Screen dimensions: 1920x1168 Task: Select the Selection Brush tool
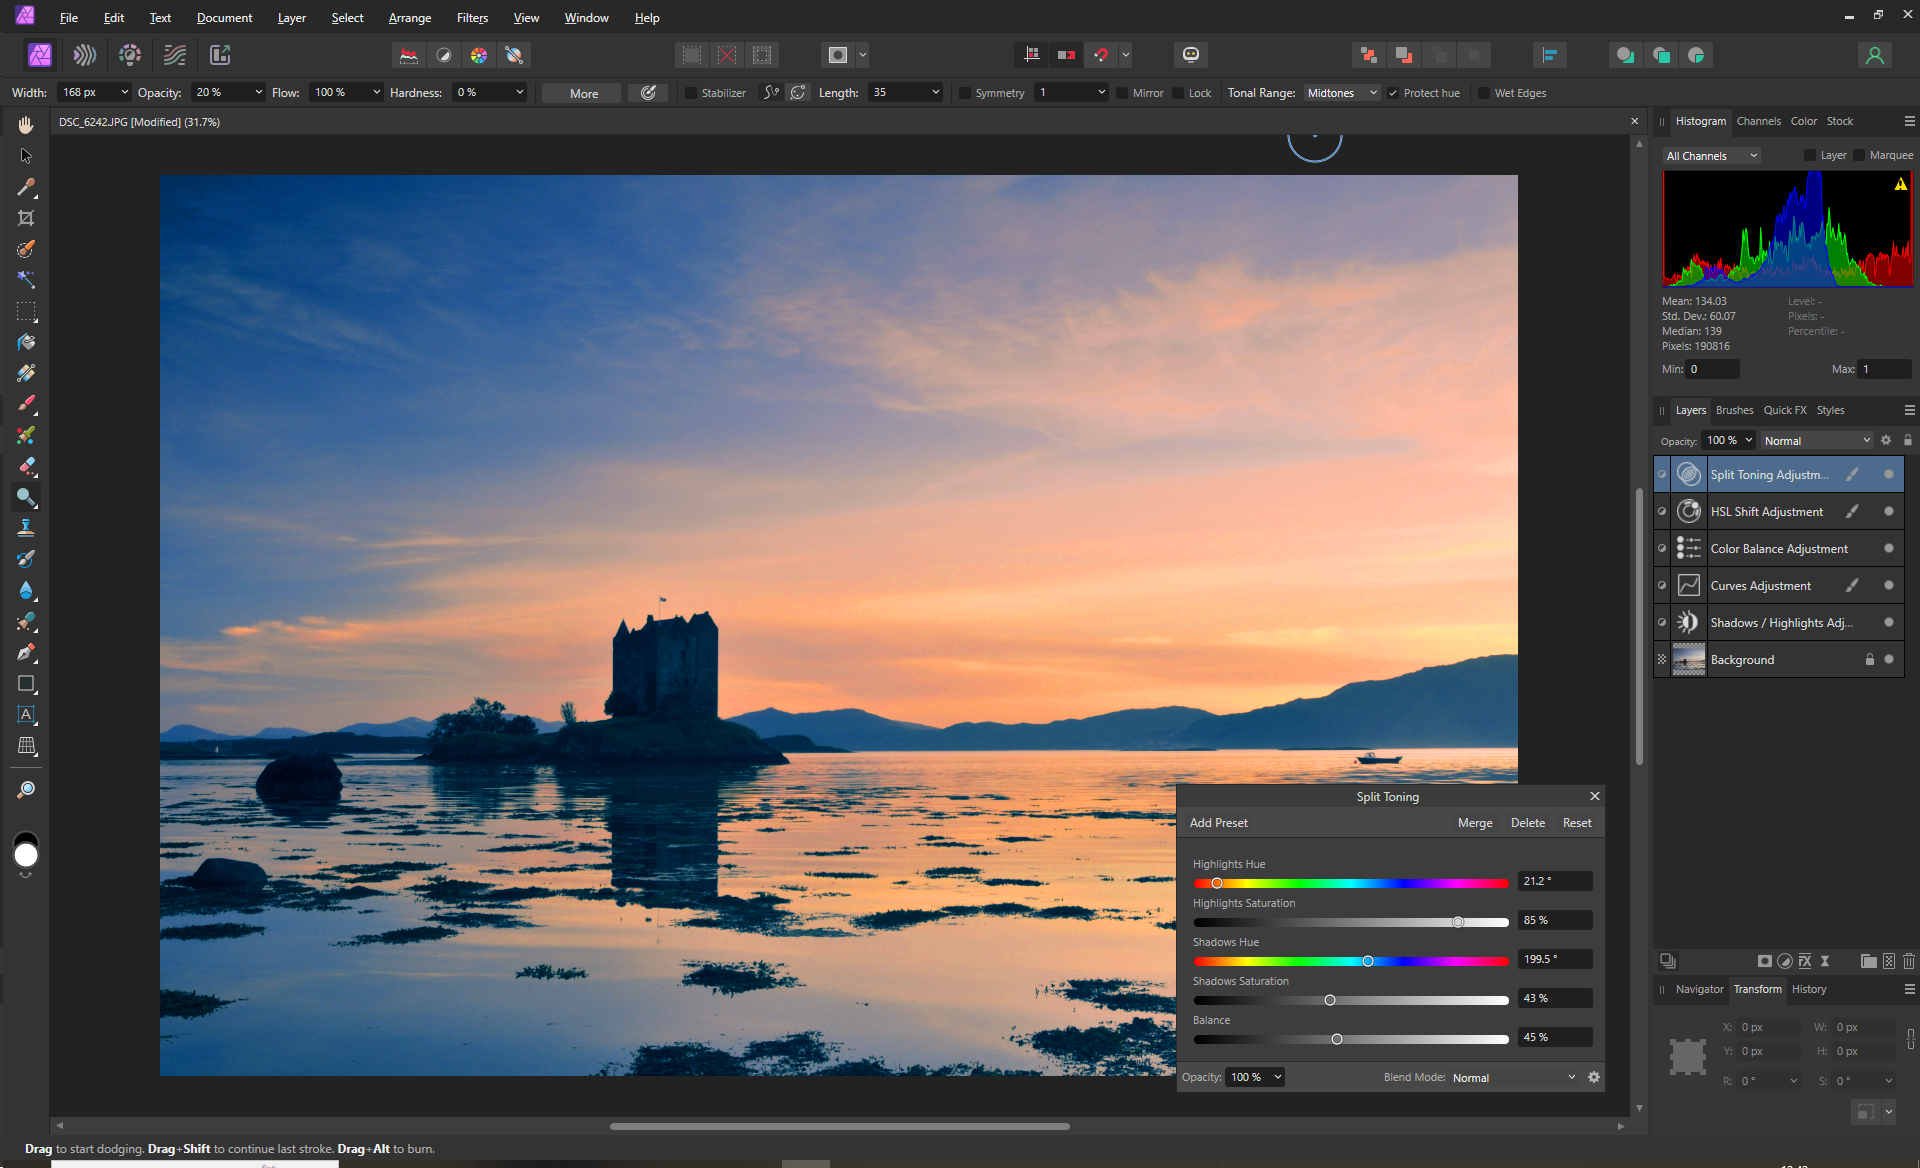26,249
